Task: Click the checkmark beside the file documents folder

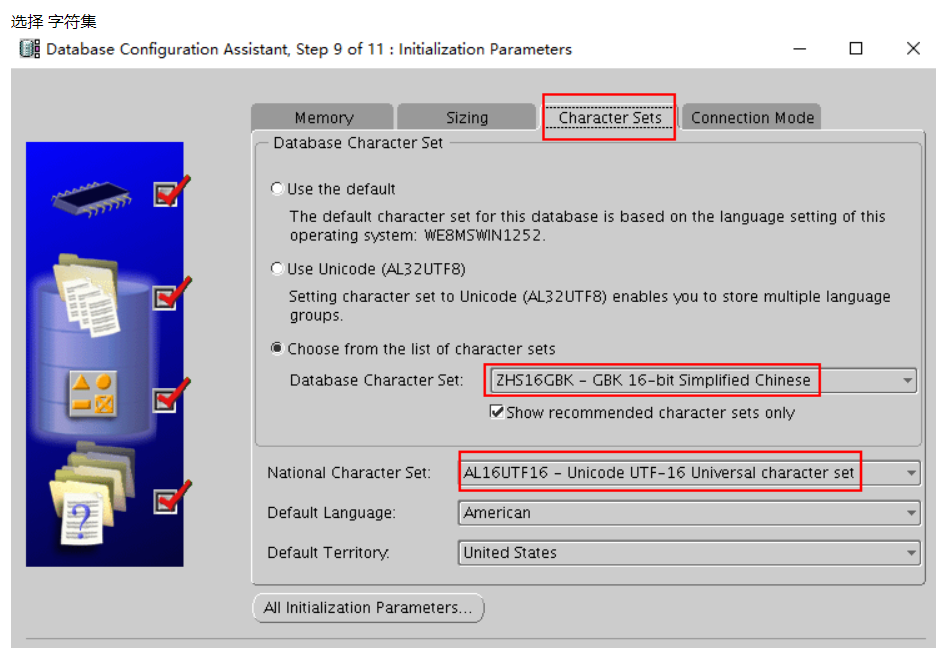Action: click(172, 294)
